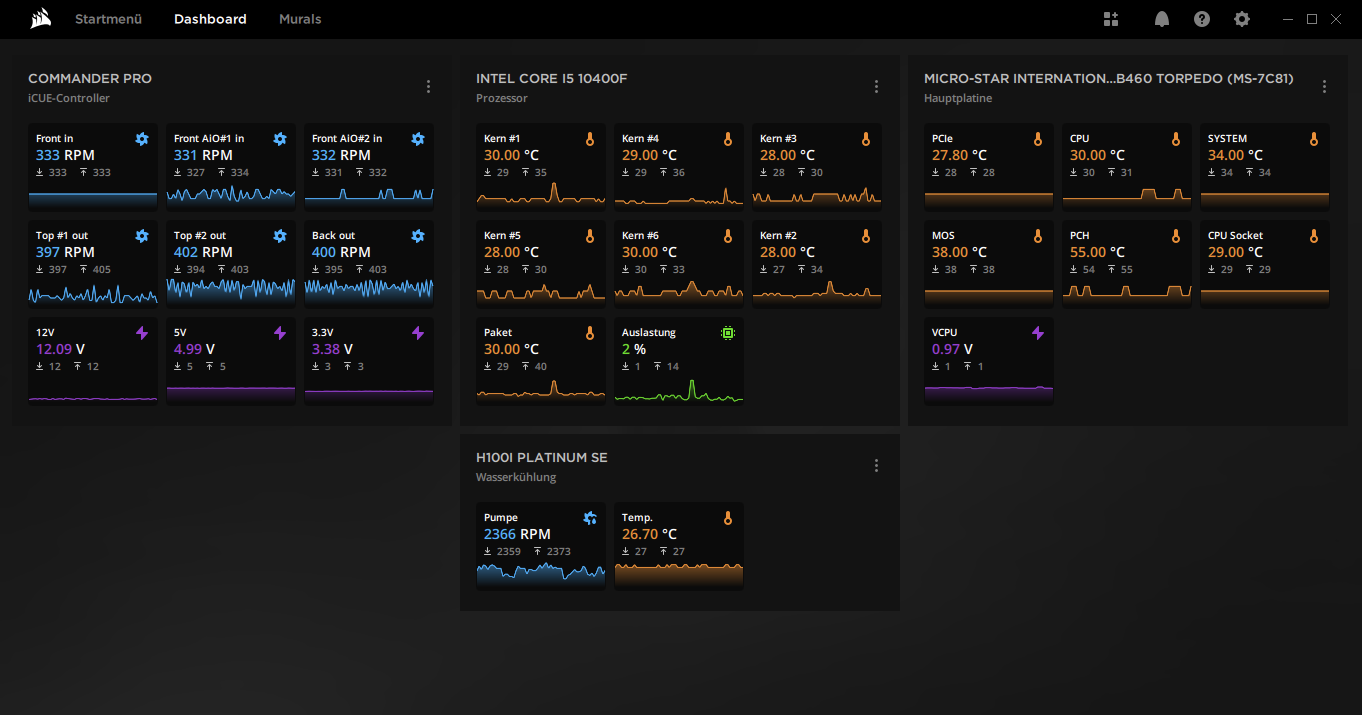1362x715 pixels.
Task: Click the MOS thermometer icon
Action: (1038, 236)
